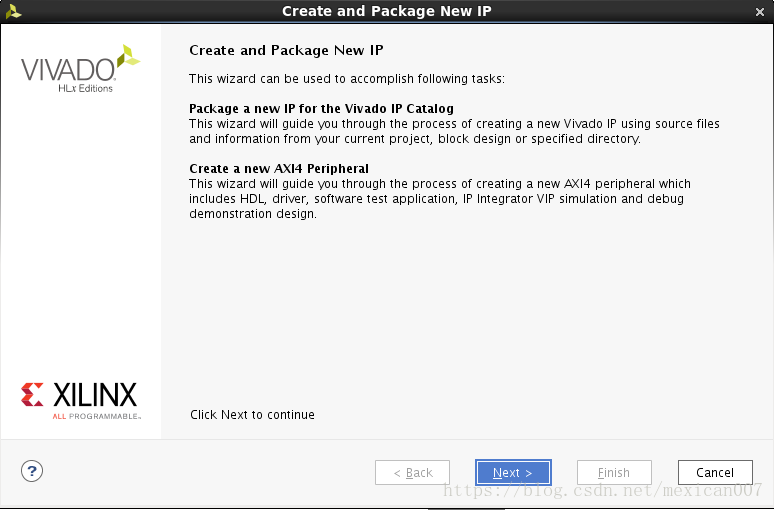The image size is (774, 510).
Task: Dismiss the wizard via Cancel button
Action: (715, 472)
